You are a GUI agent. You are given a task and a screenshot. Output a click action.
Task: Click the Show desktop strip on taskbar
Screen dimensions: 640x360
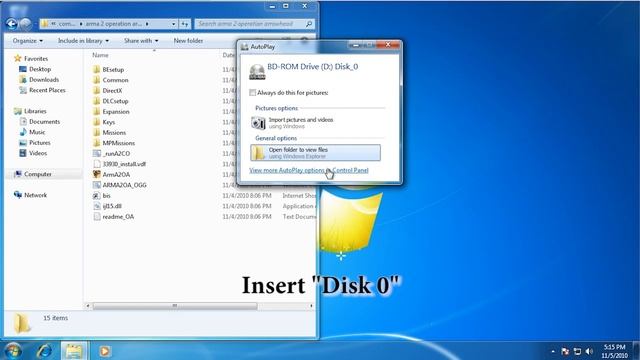[636, 351]
